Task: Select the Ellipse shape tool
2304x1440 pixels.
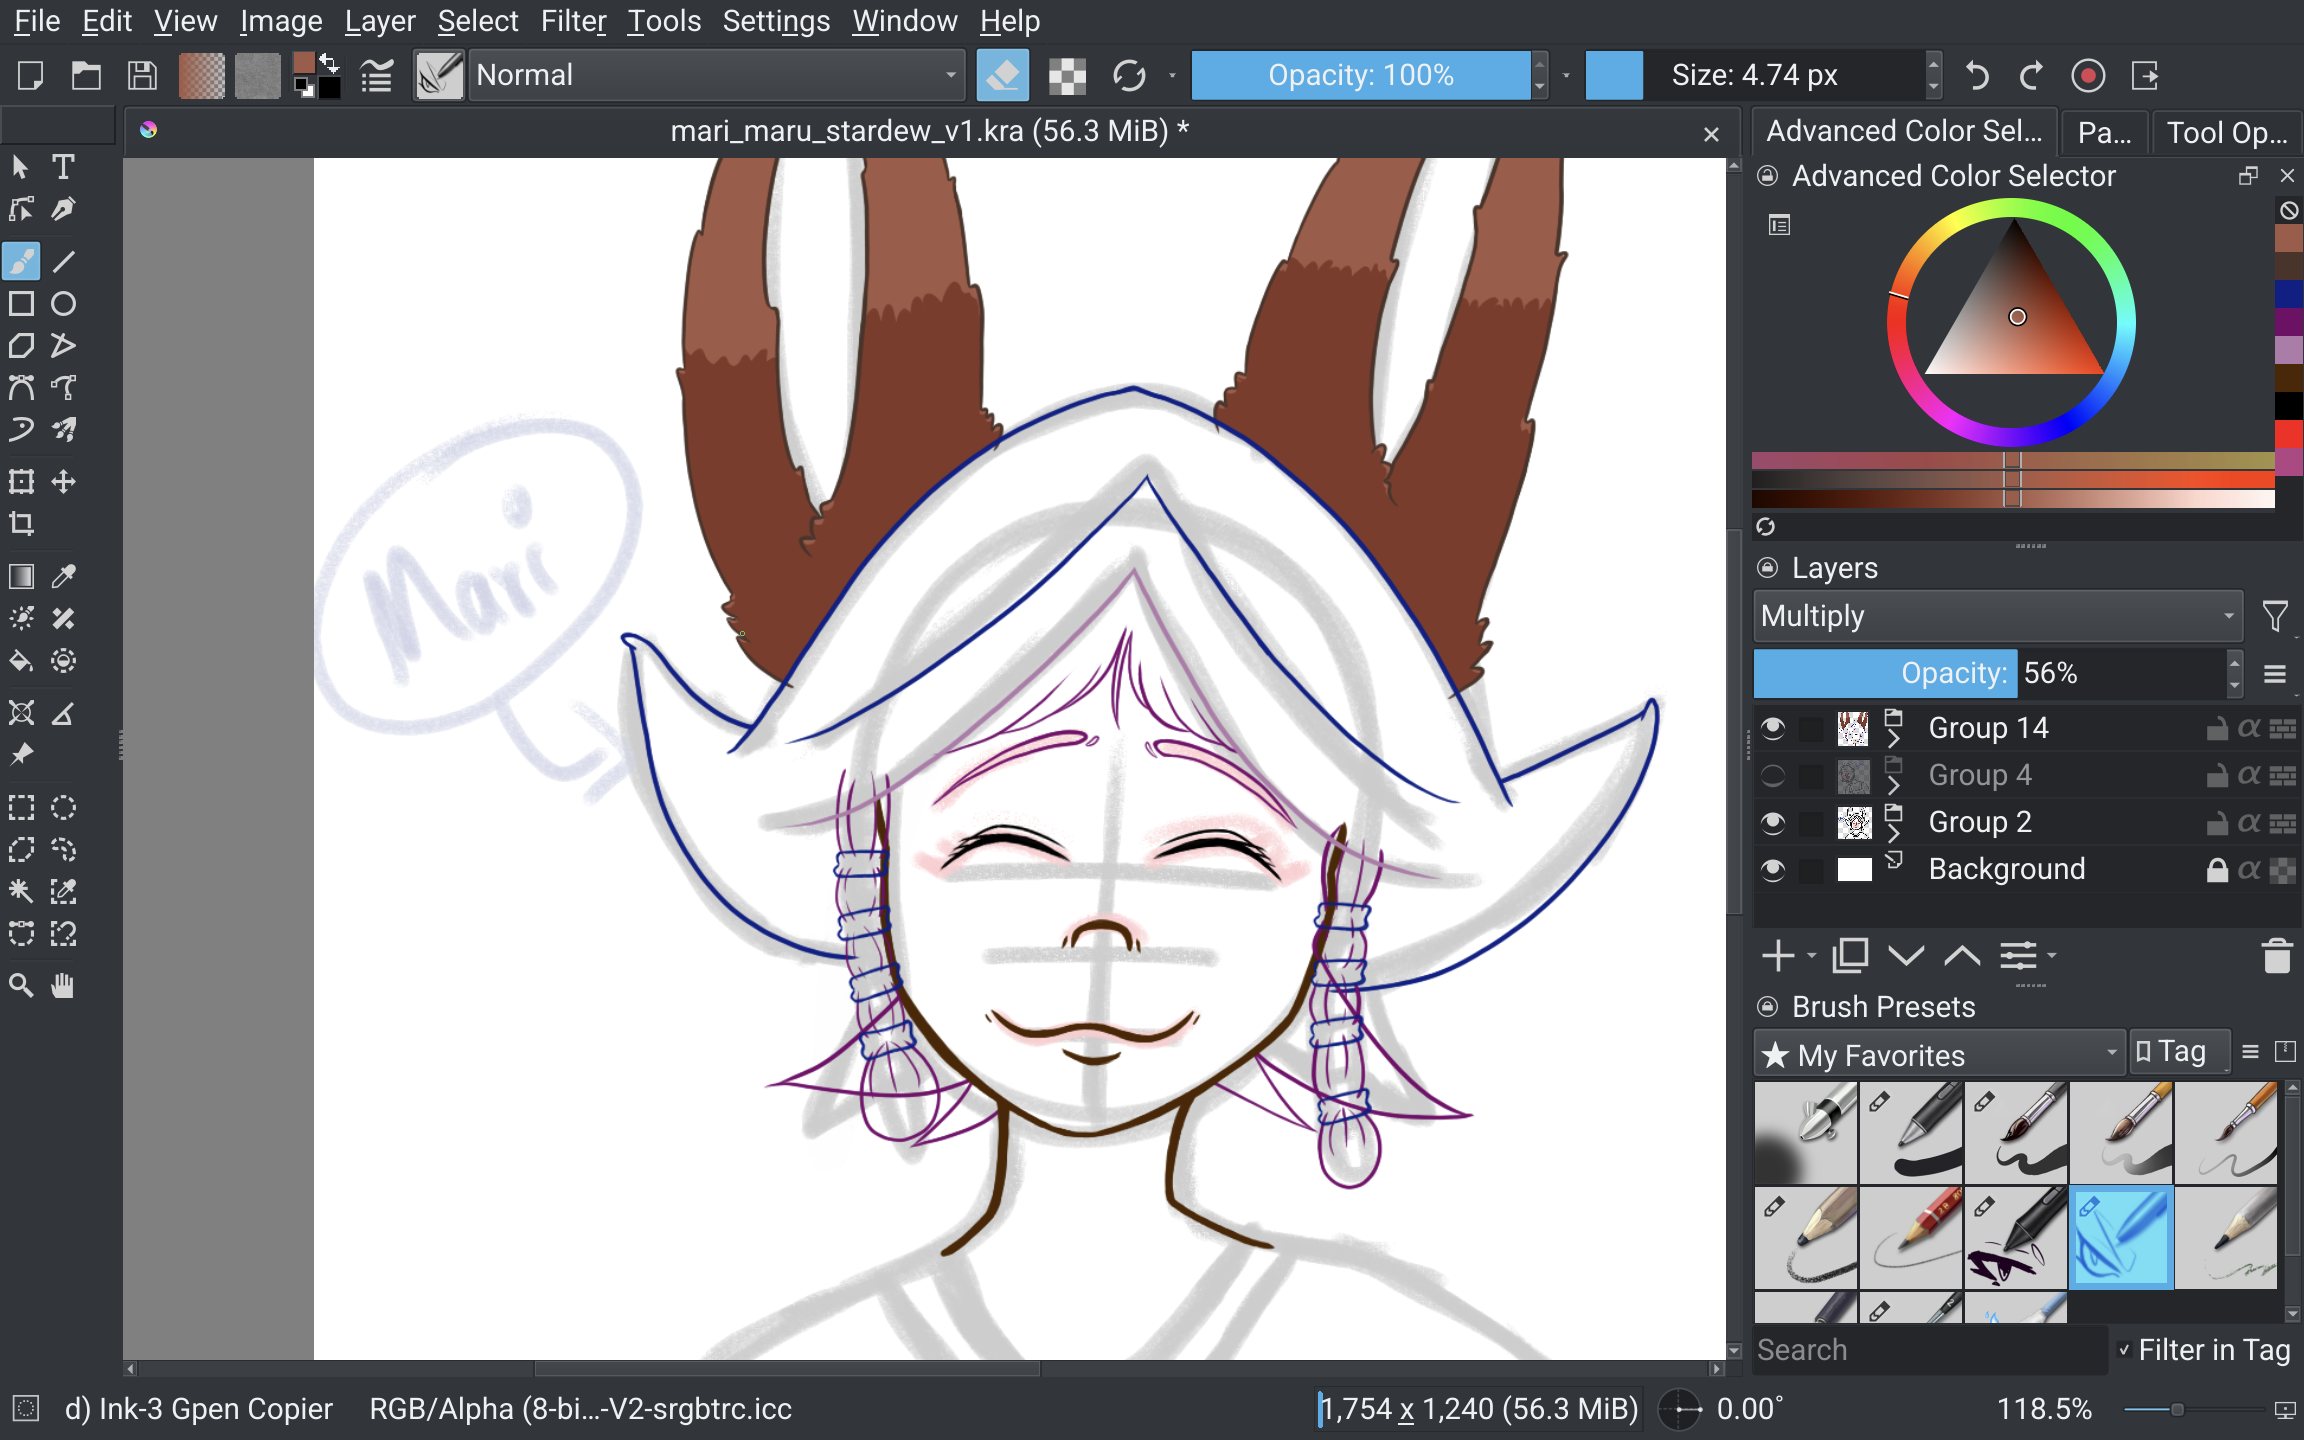Action: [x=63, y=304]
